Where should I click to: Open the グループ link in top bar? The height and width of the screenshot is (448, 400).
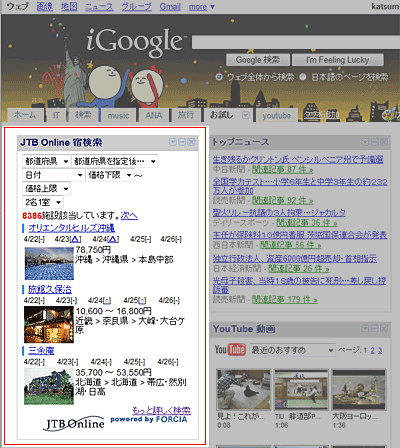pyautogui.click(x=136, y=7)
